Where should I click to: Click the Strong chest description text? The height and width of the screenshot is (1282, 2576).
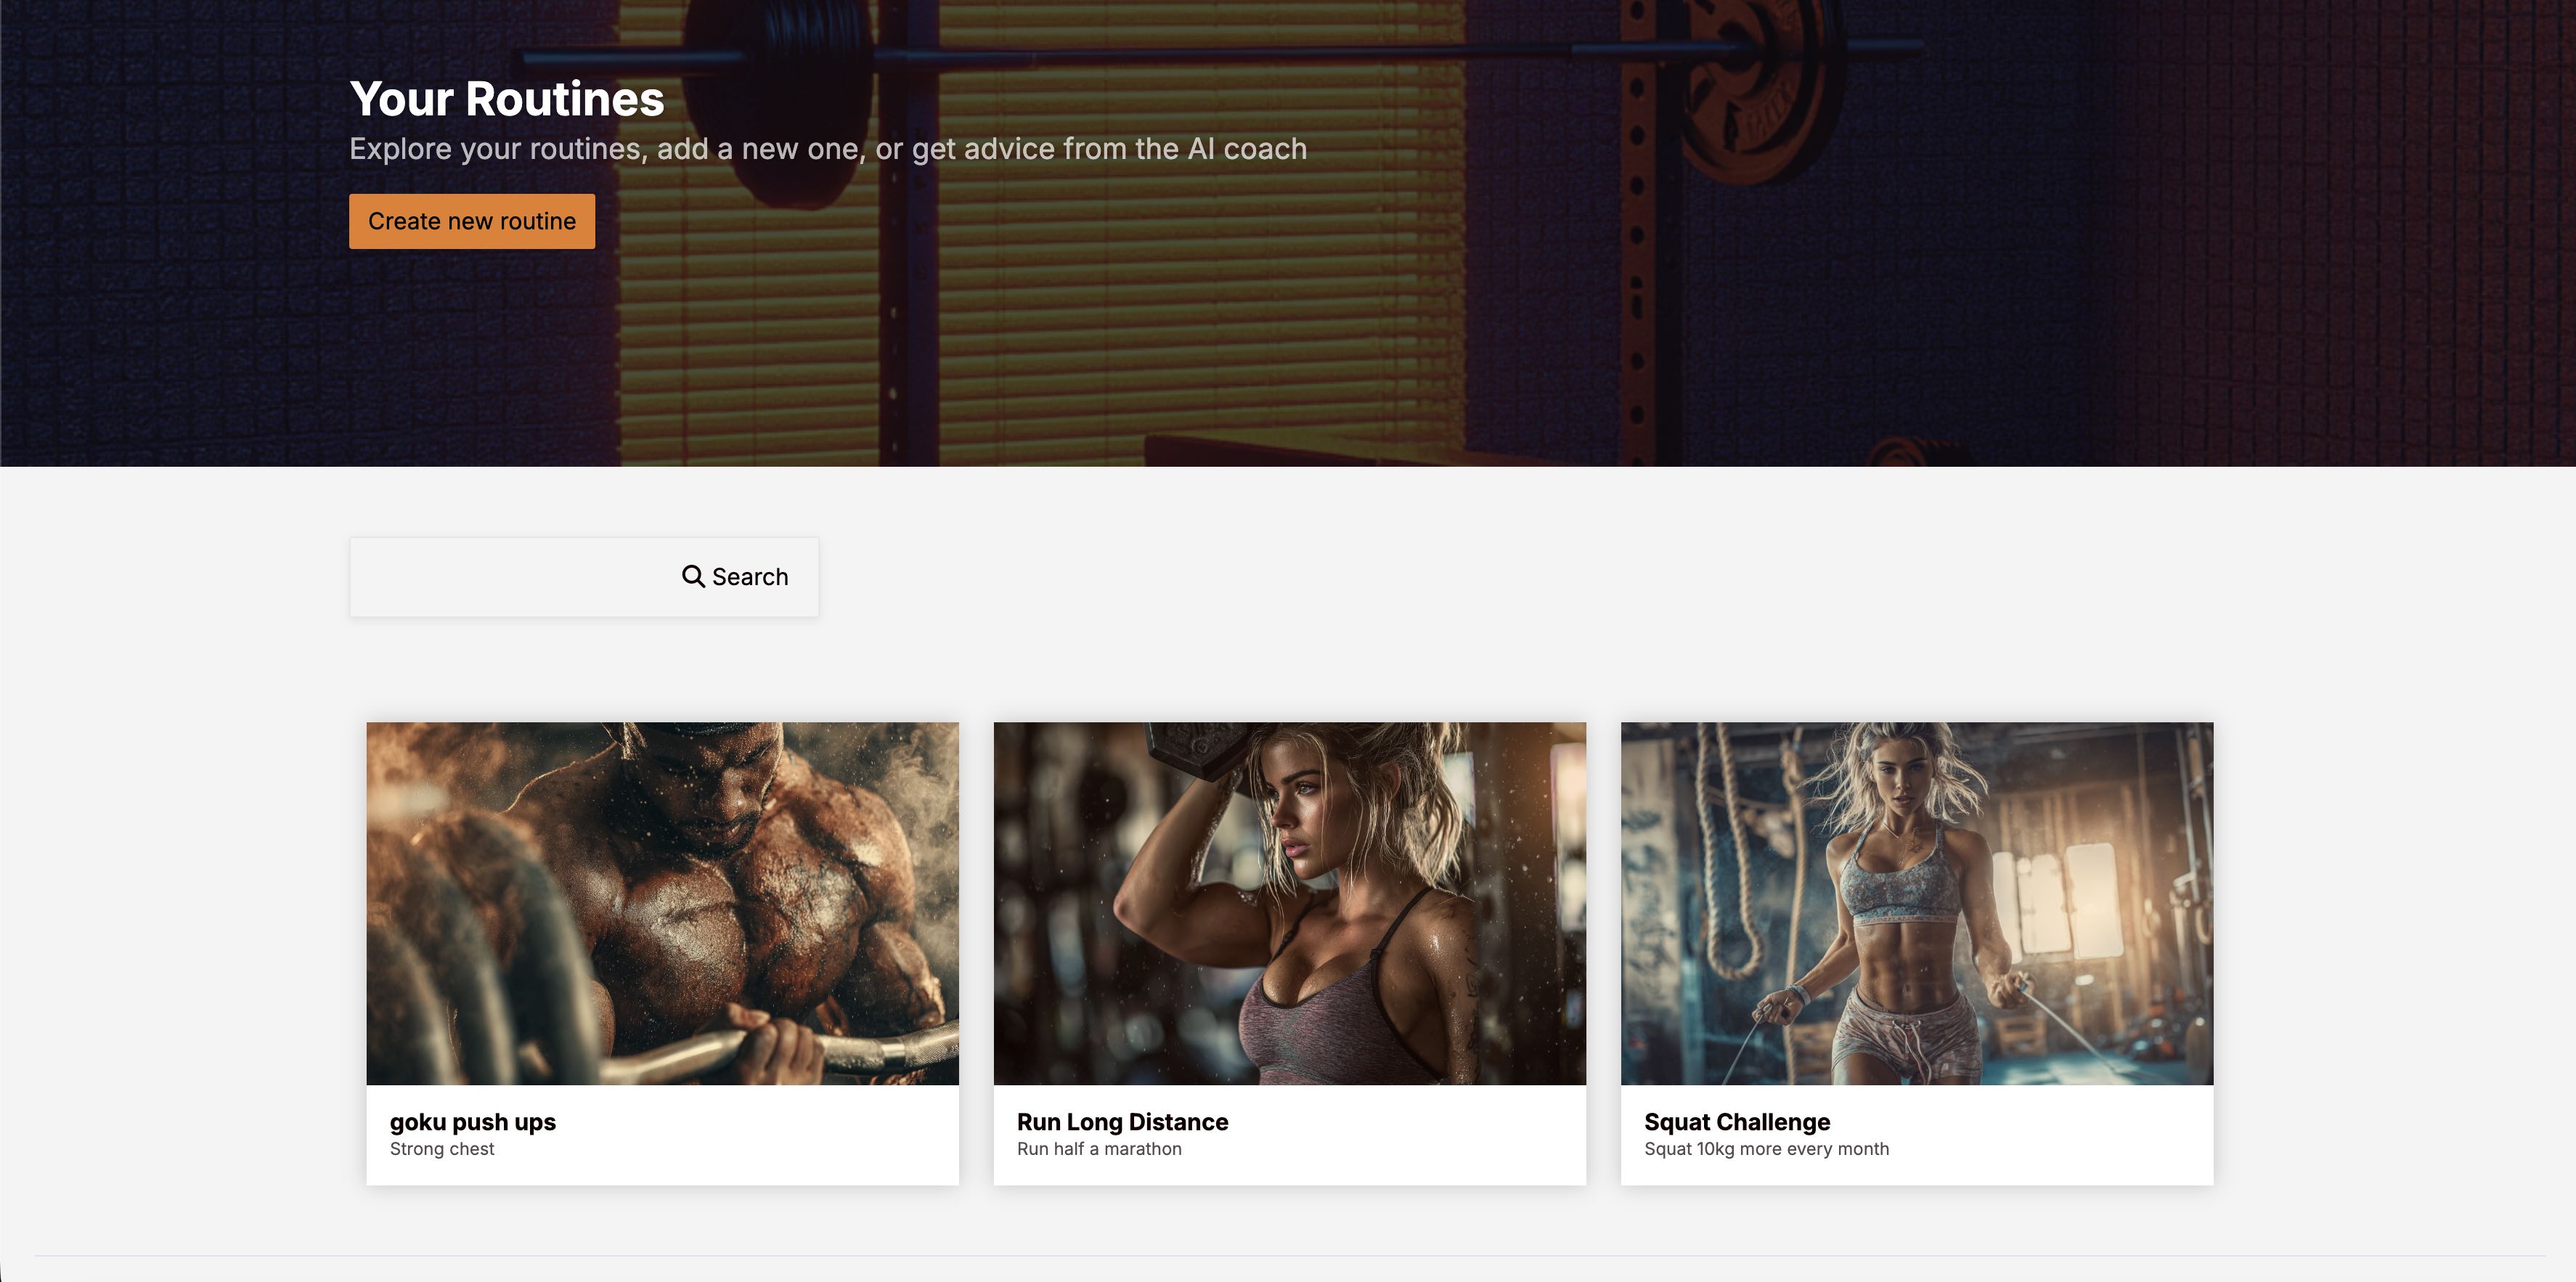click(x=442, y=1149)
